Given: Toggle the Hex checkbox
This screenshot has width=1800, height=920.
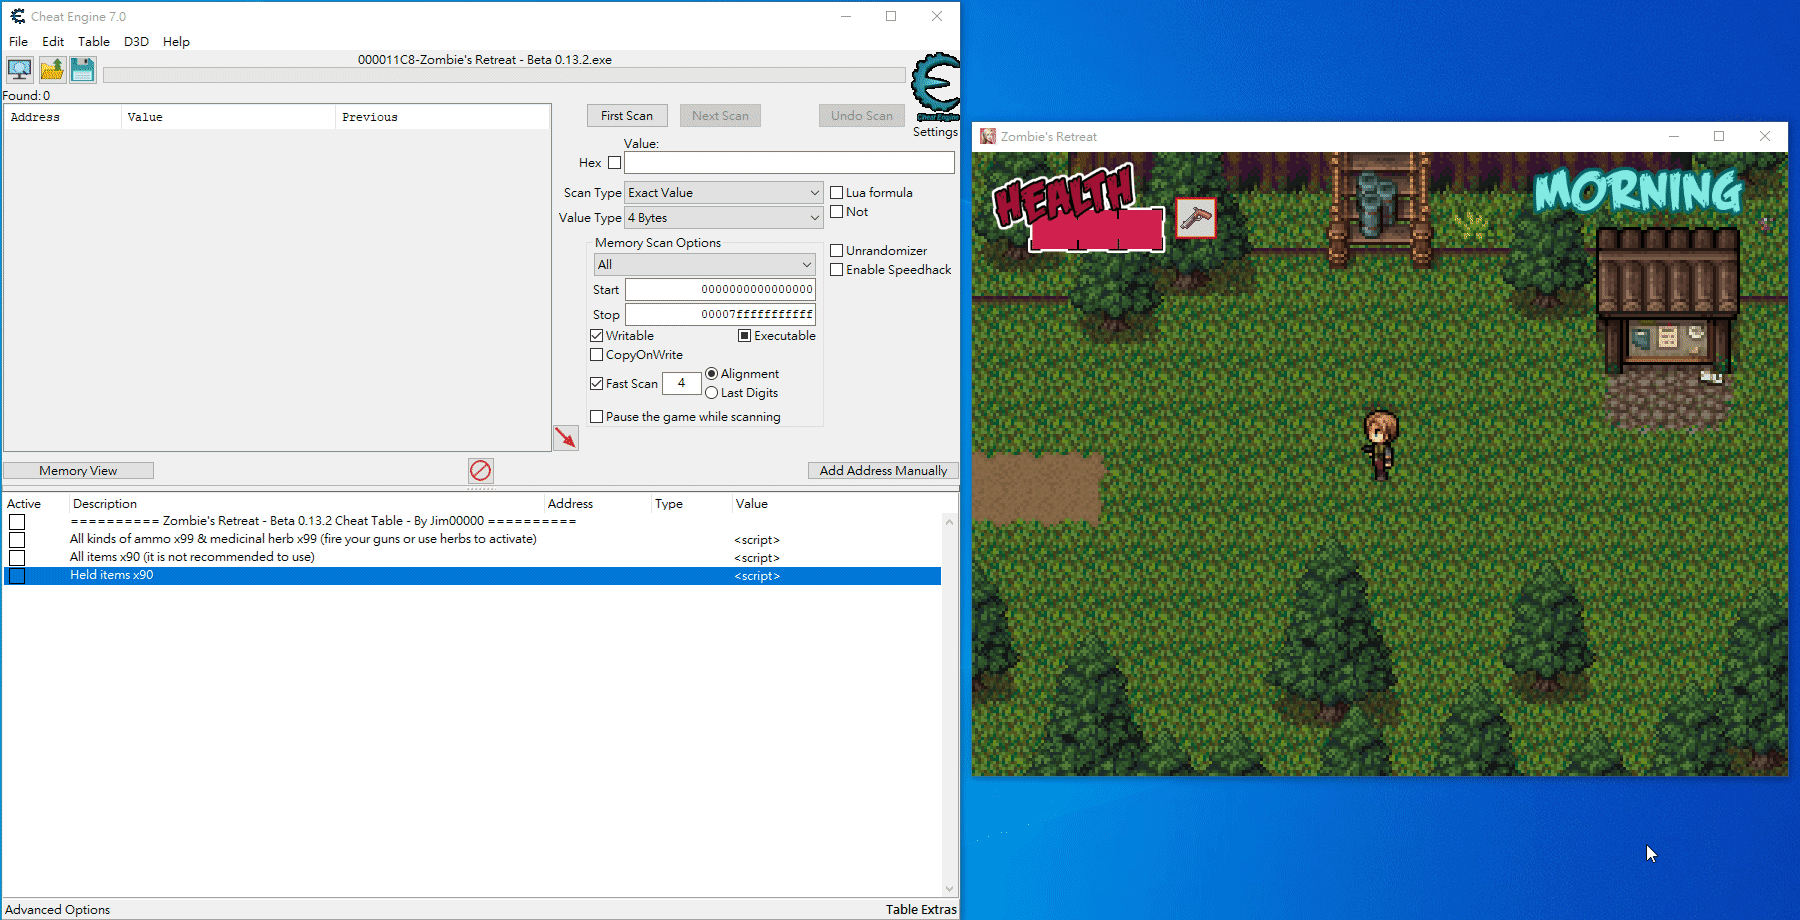Looking at the screenshot, I should (614, 163).
